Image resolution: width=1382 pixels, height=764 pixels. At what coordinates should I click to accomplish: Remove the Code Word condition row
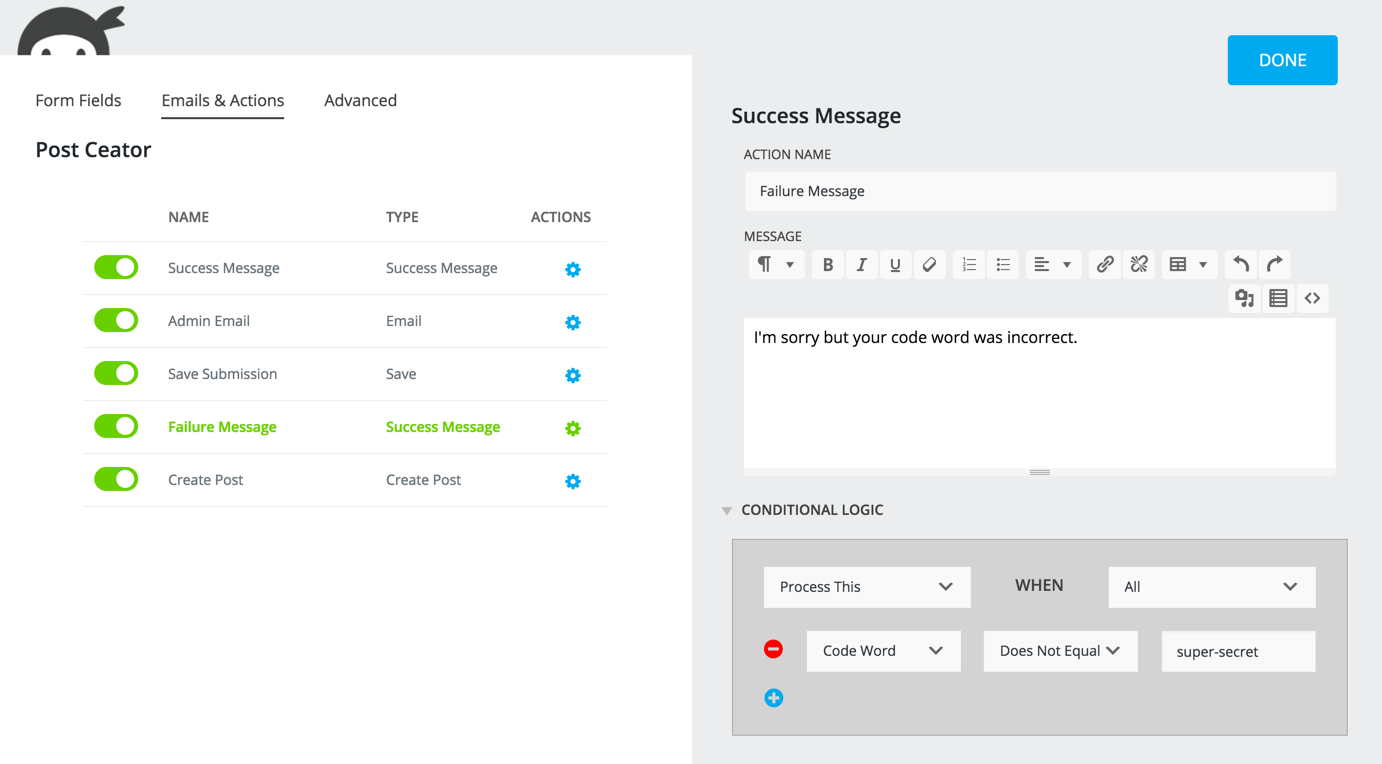tap(773, 650)
